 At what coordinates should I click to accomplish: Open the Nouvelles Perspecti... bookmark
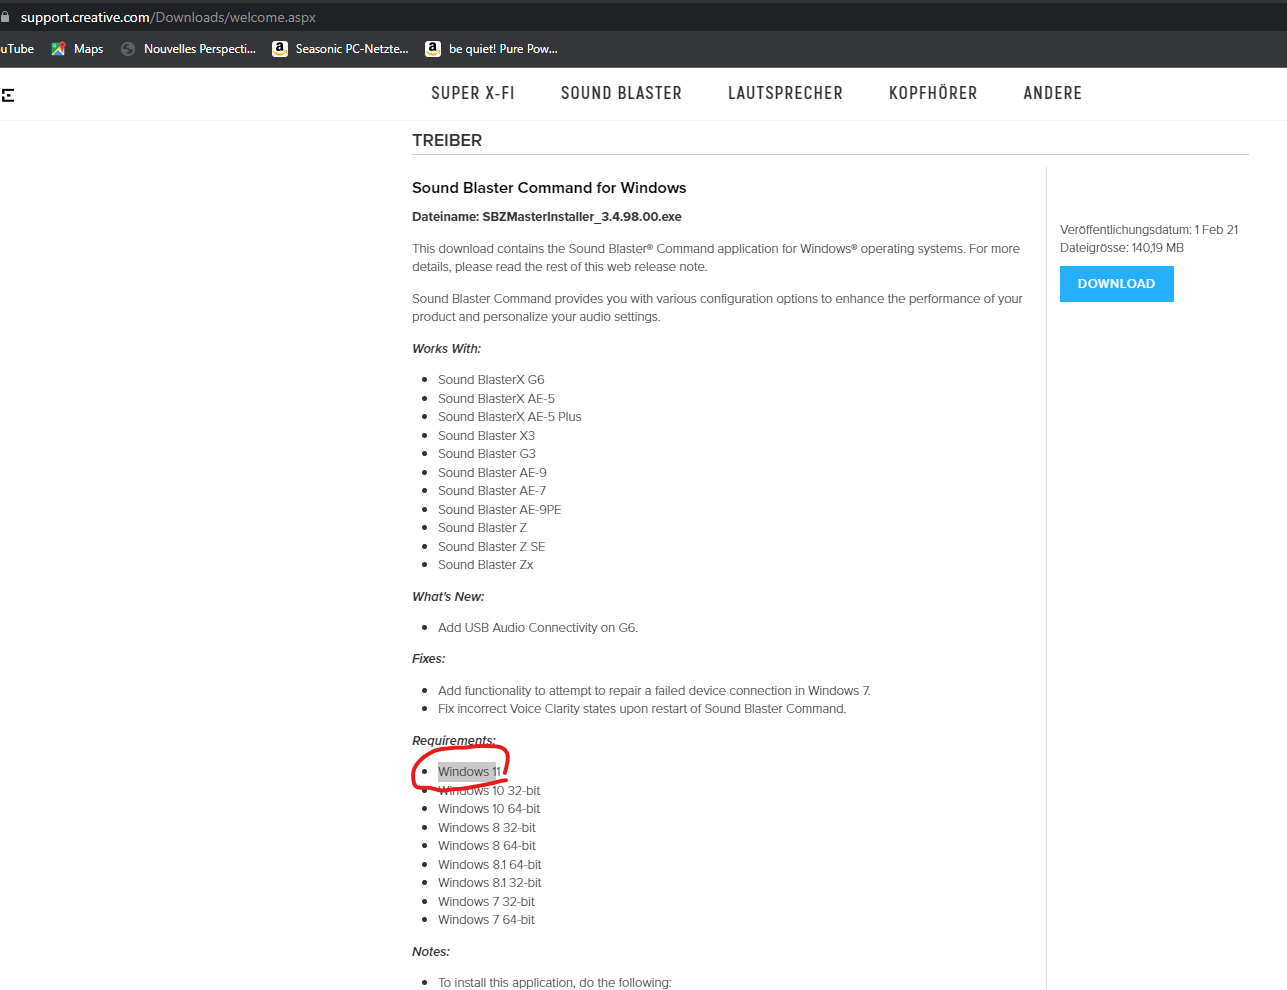click(x=188, y=49)
